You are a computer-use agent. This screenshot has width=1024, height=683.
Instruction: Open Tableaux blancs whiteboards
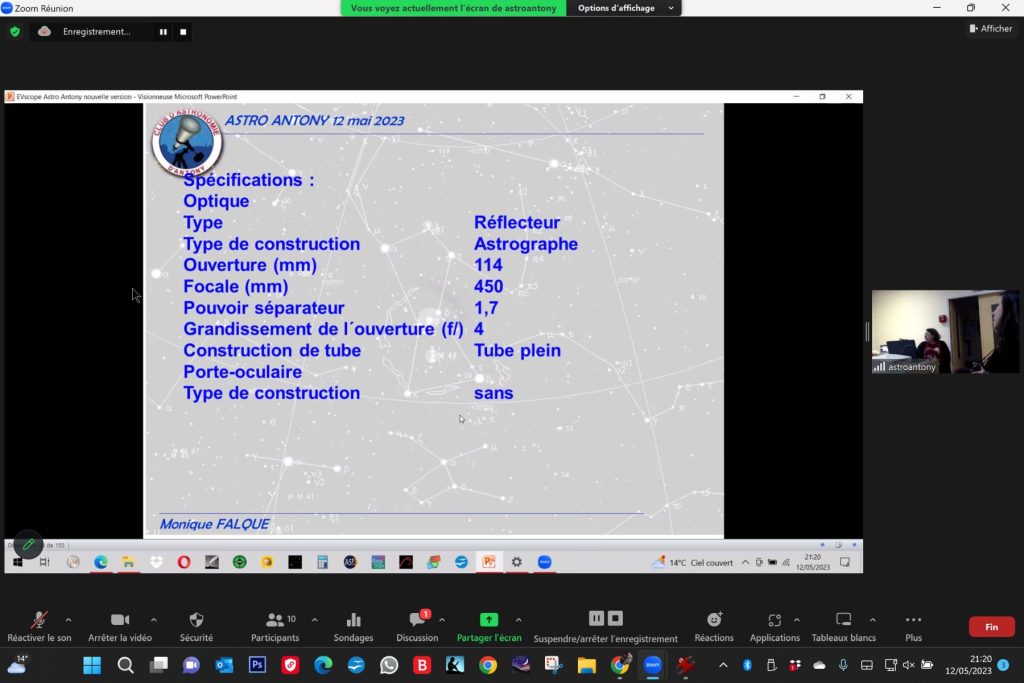click(844, 626)
